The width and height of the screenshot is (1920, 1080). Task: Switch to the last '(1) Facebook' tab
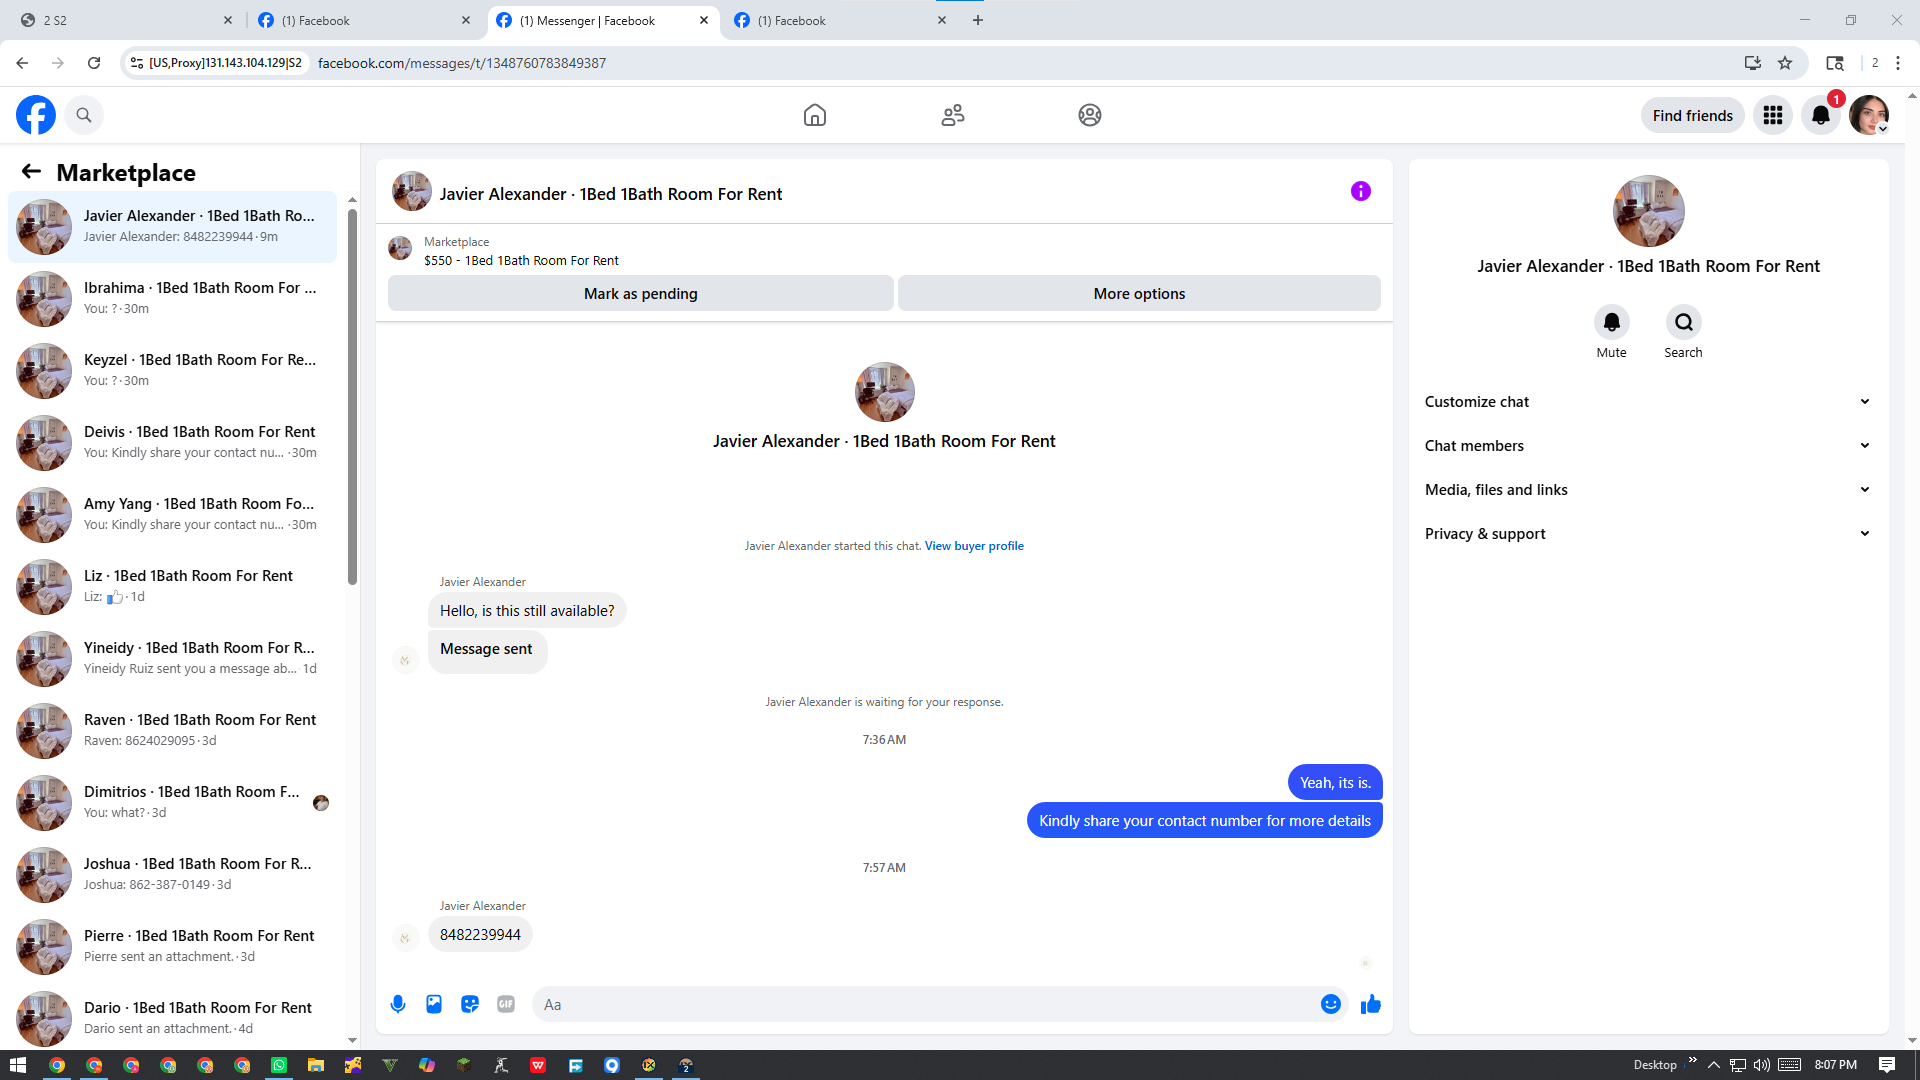coord(839,20)
